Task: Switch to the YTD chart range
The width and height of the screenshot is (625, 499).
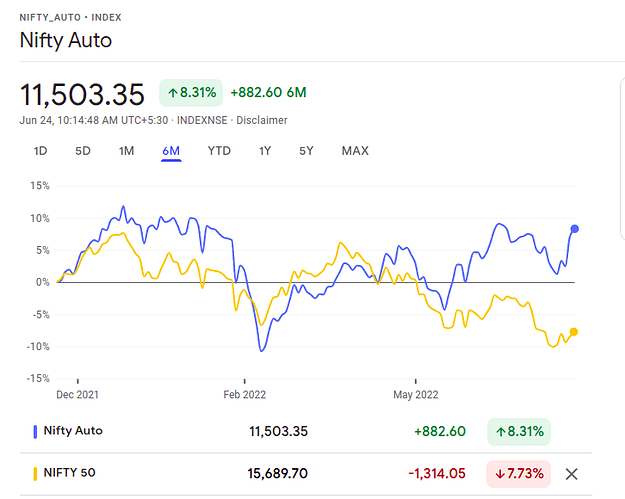Action: [219, 151]
